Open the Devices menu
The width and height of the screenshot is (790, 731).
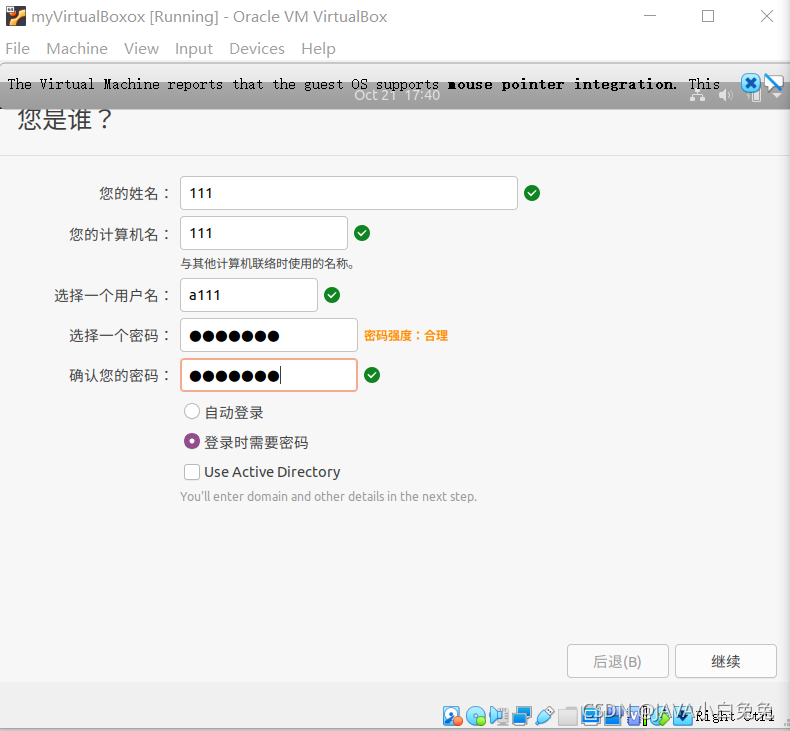[257, 48]
